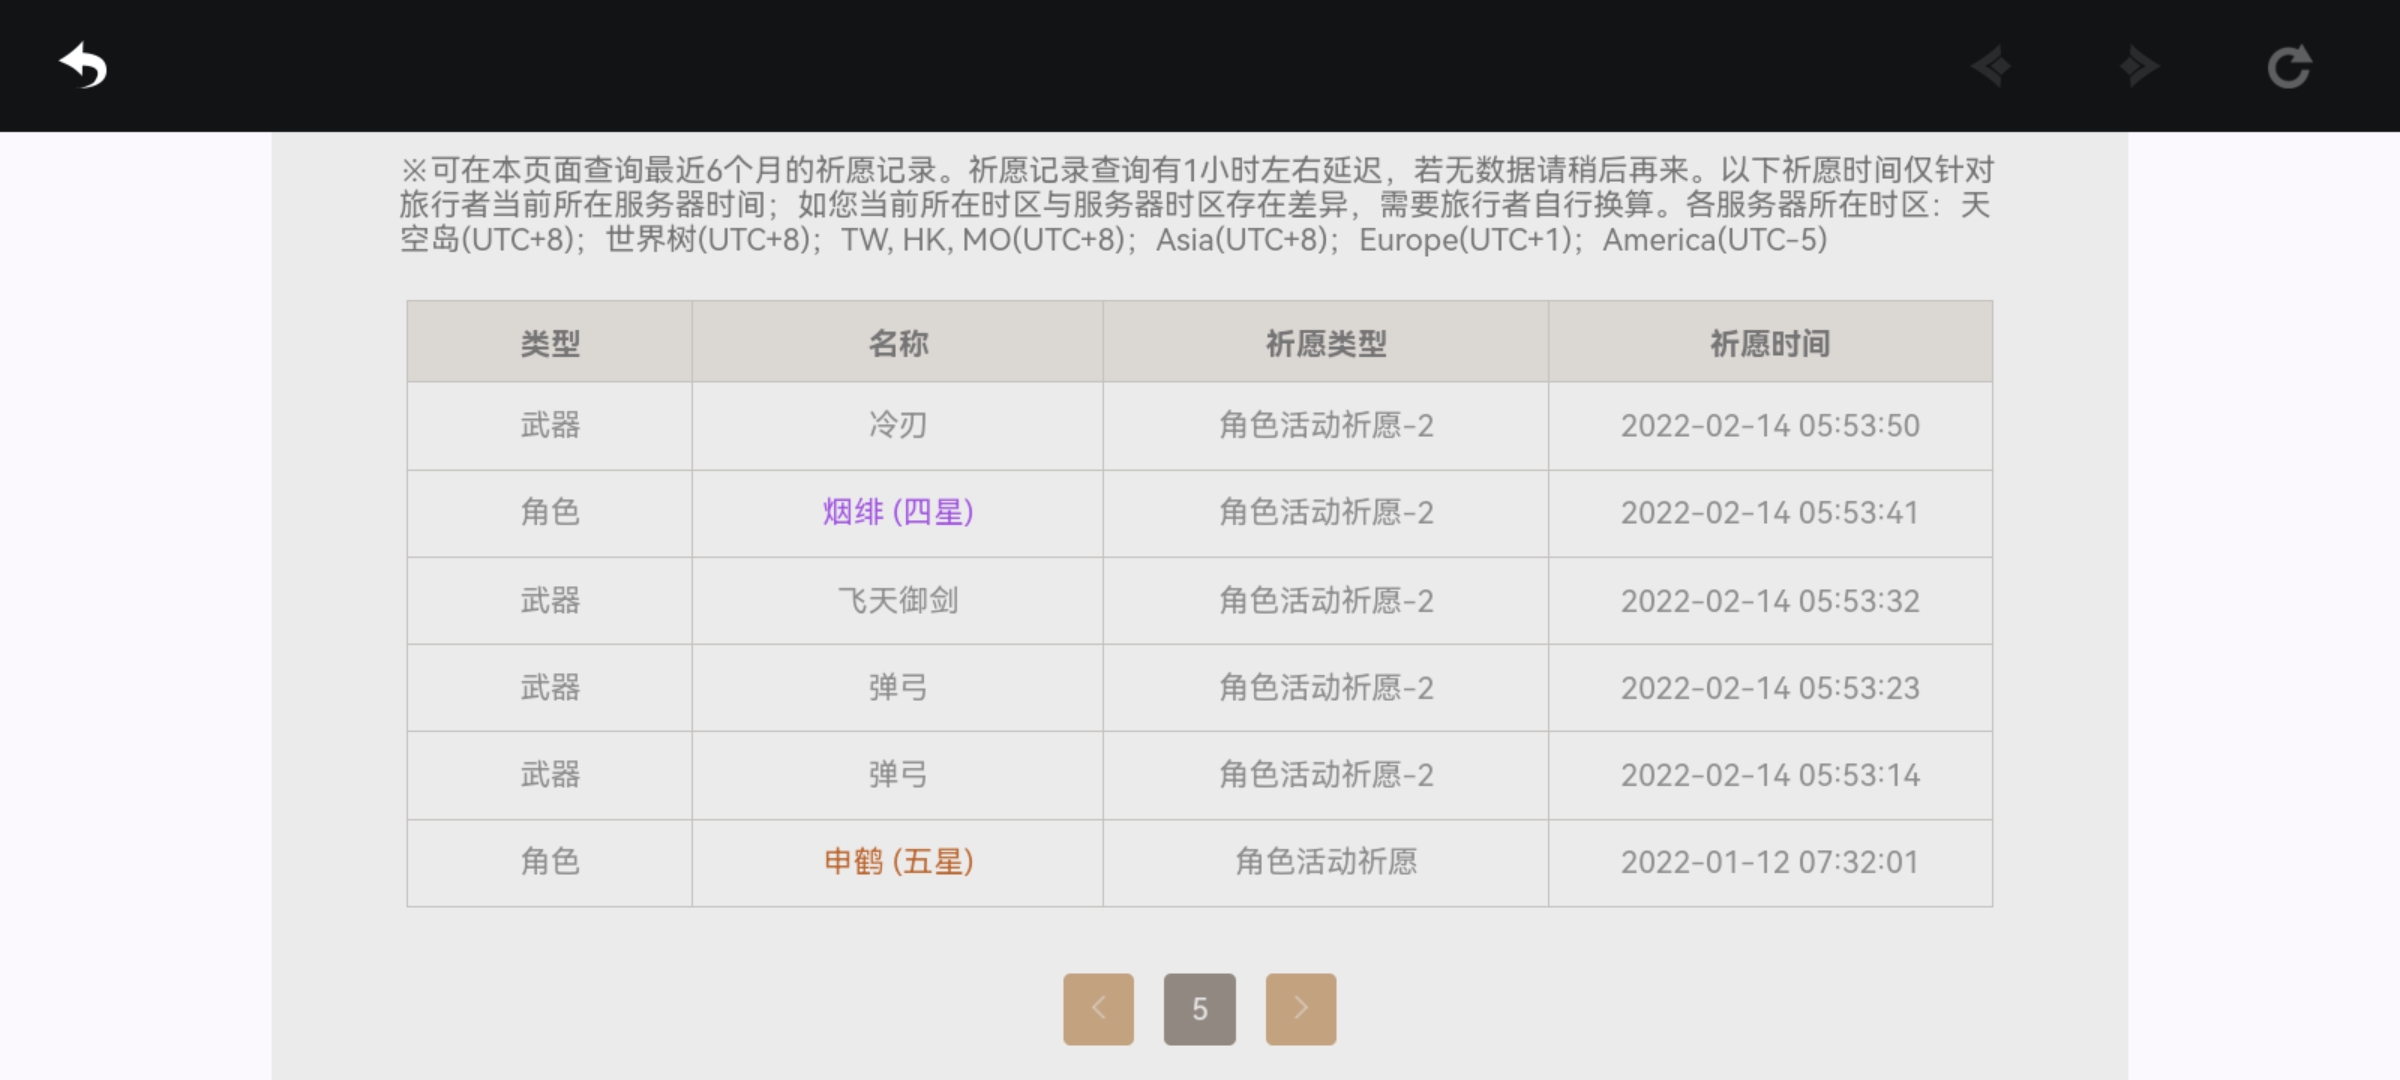Click 角色活动祈愿 in the 申鹤 row
This screenshot has width=2400, height=1080.
(x=1326, y=861)
